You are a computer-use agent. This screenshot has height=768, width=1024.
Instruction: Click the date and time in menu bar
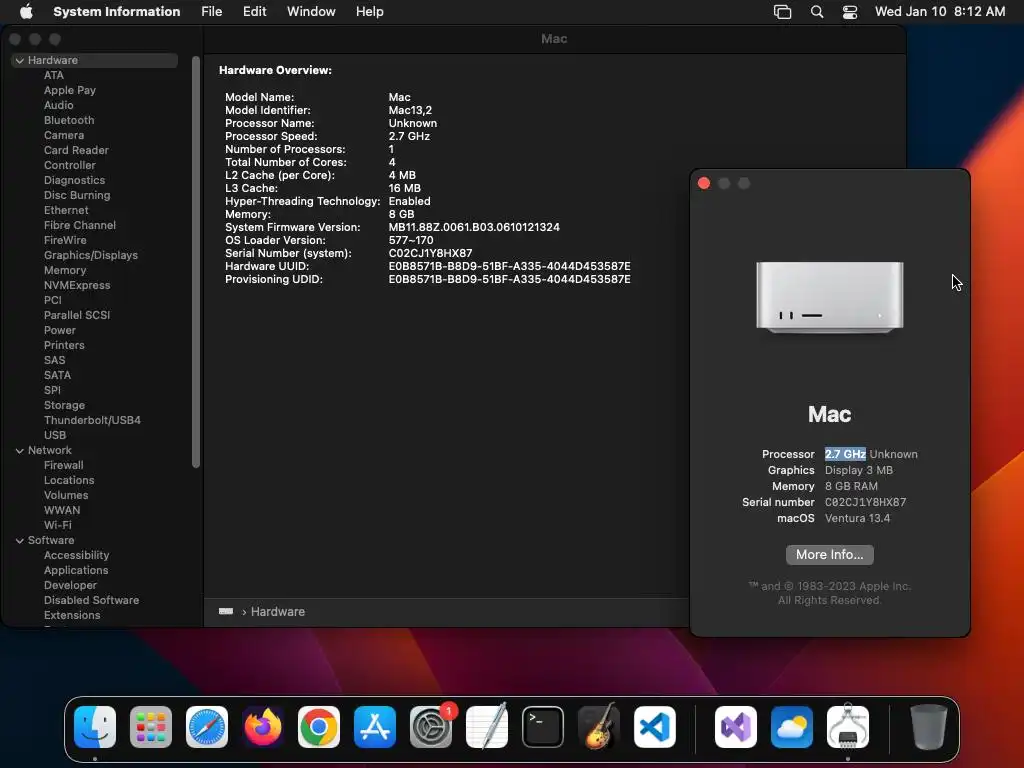(x=940, y=12)
